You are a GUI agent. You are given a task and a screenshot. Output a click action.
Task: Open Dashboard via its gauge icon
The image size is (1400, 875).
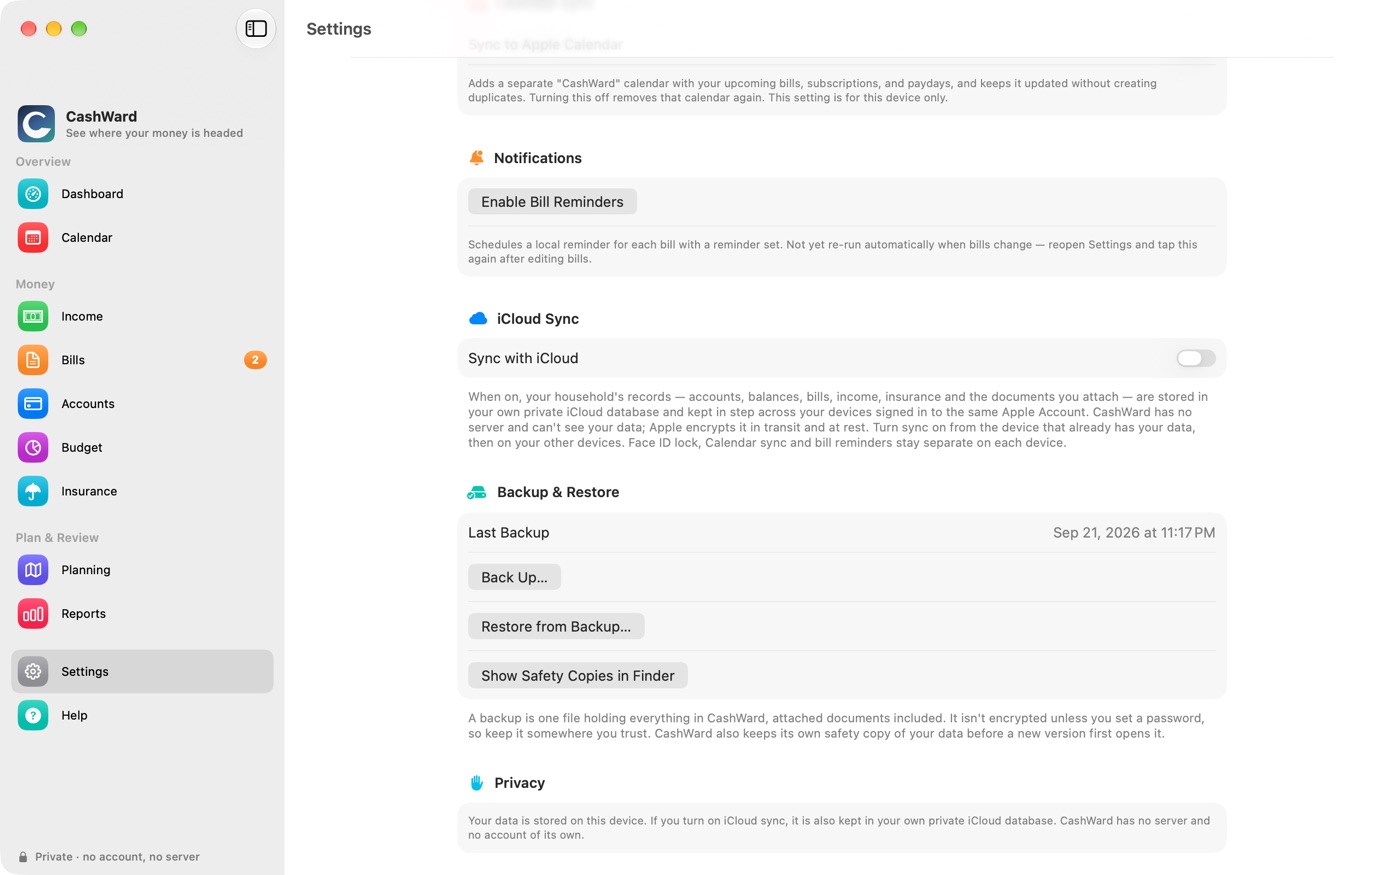point(33,194)
